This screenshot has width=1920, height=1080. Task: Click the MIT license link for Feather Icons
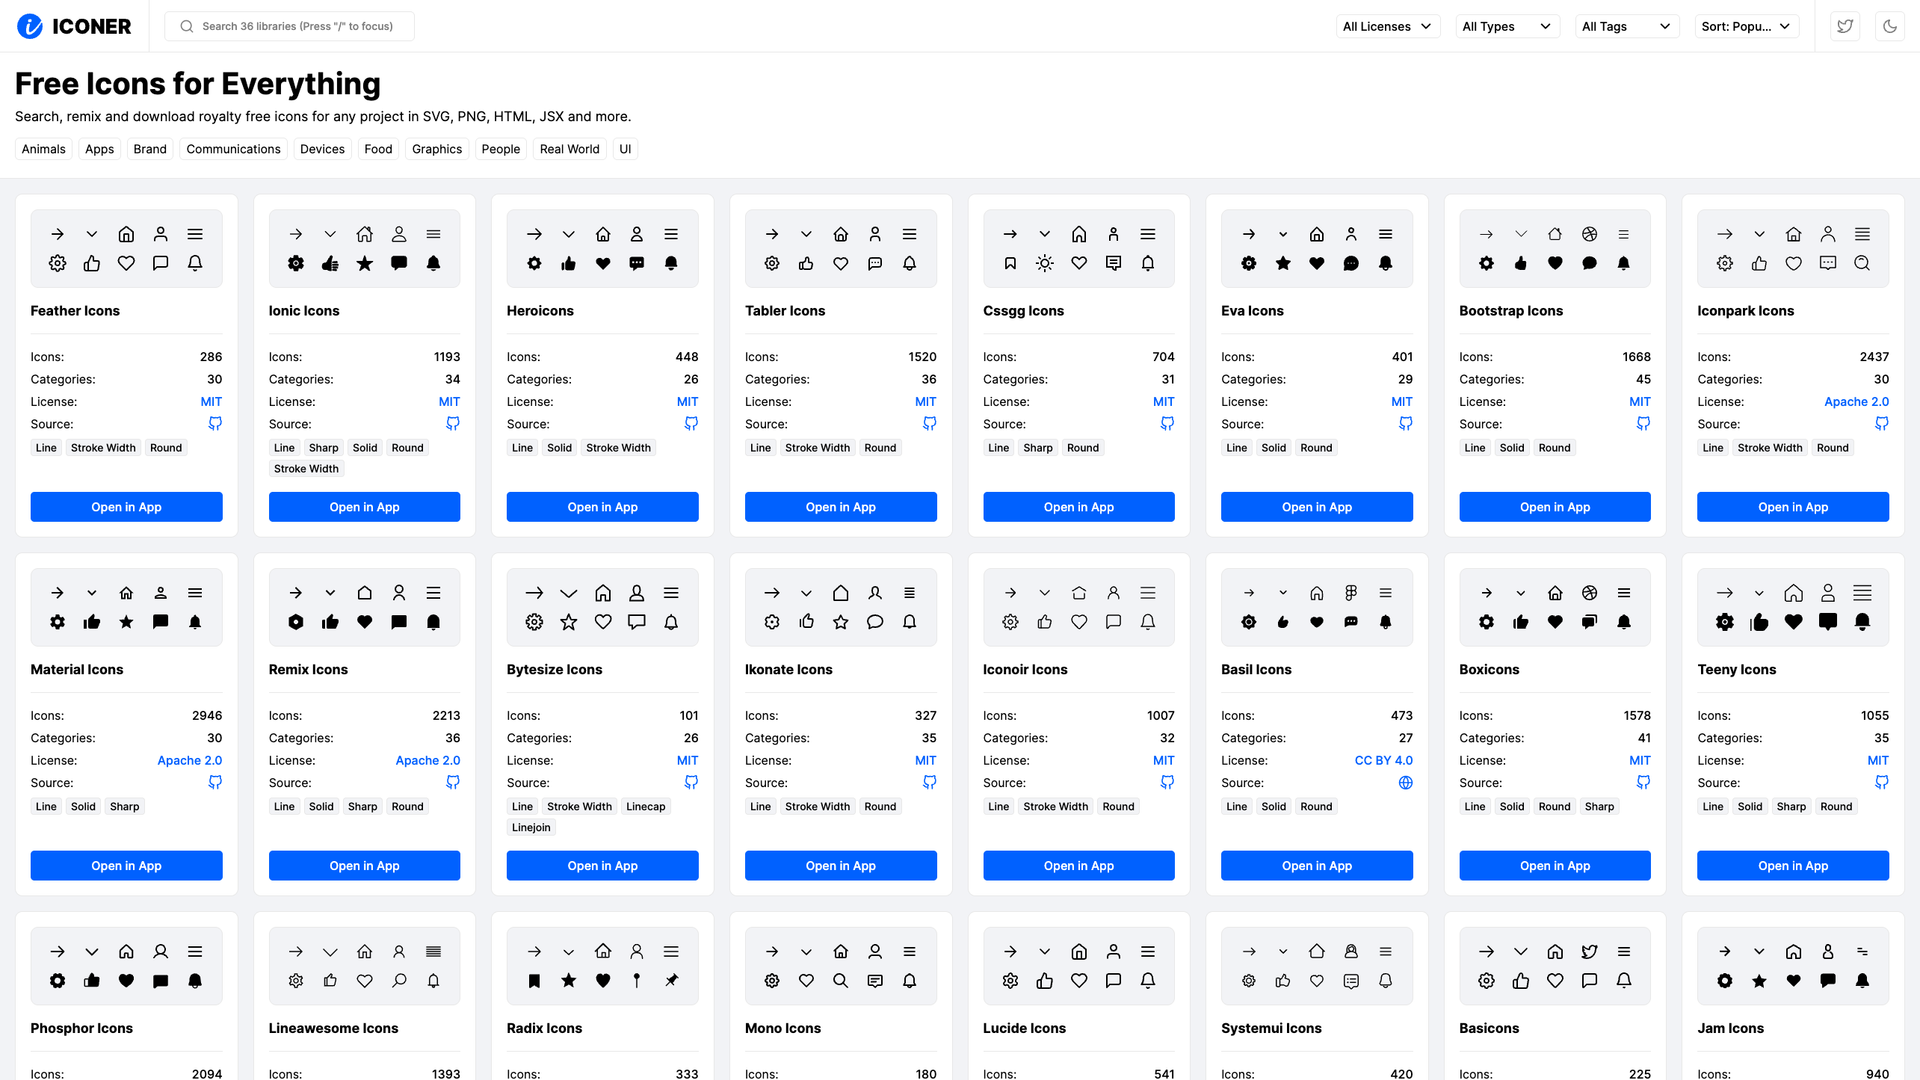[x=211, y=401]
